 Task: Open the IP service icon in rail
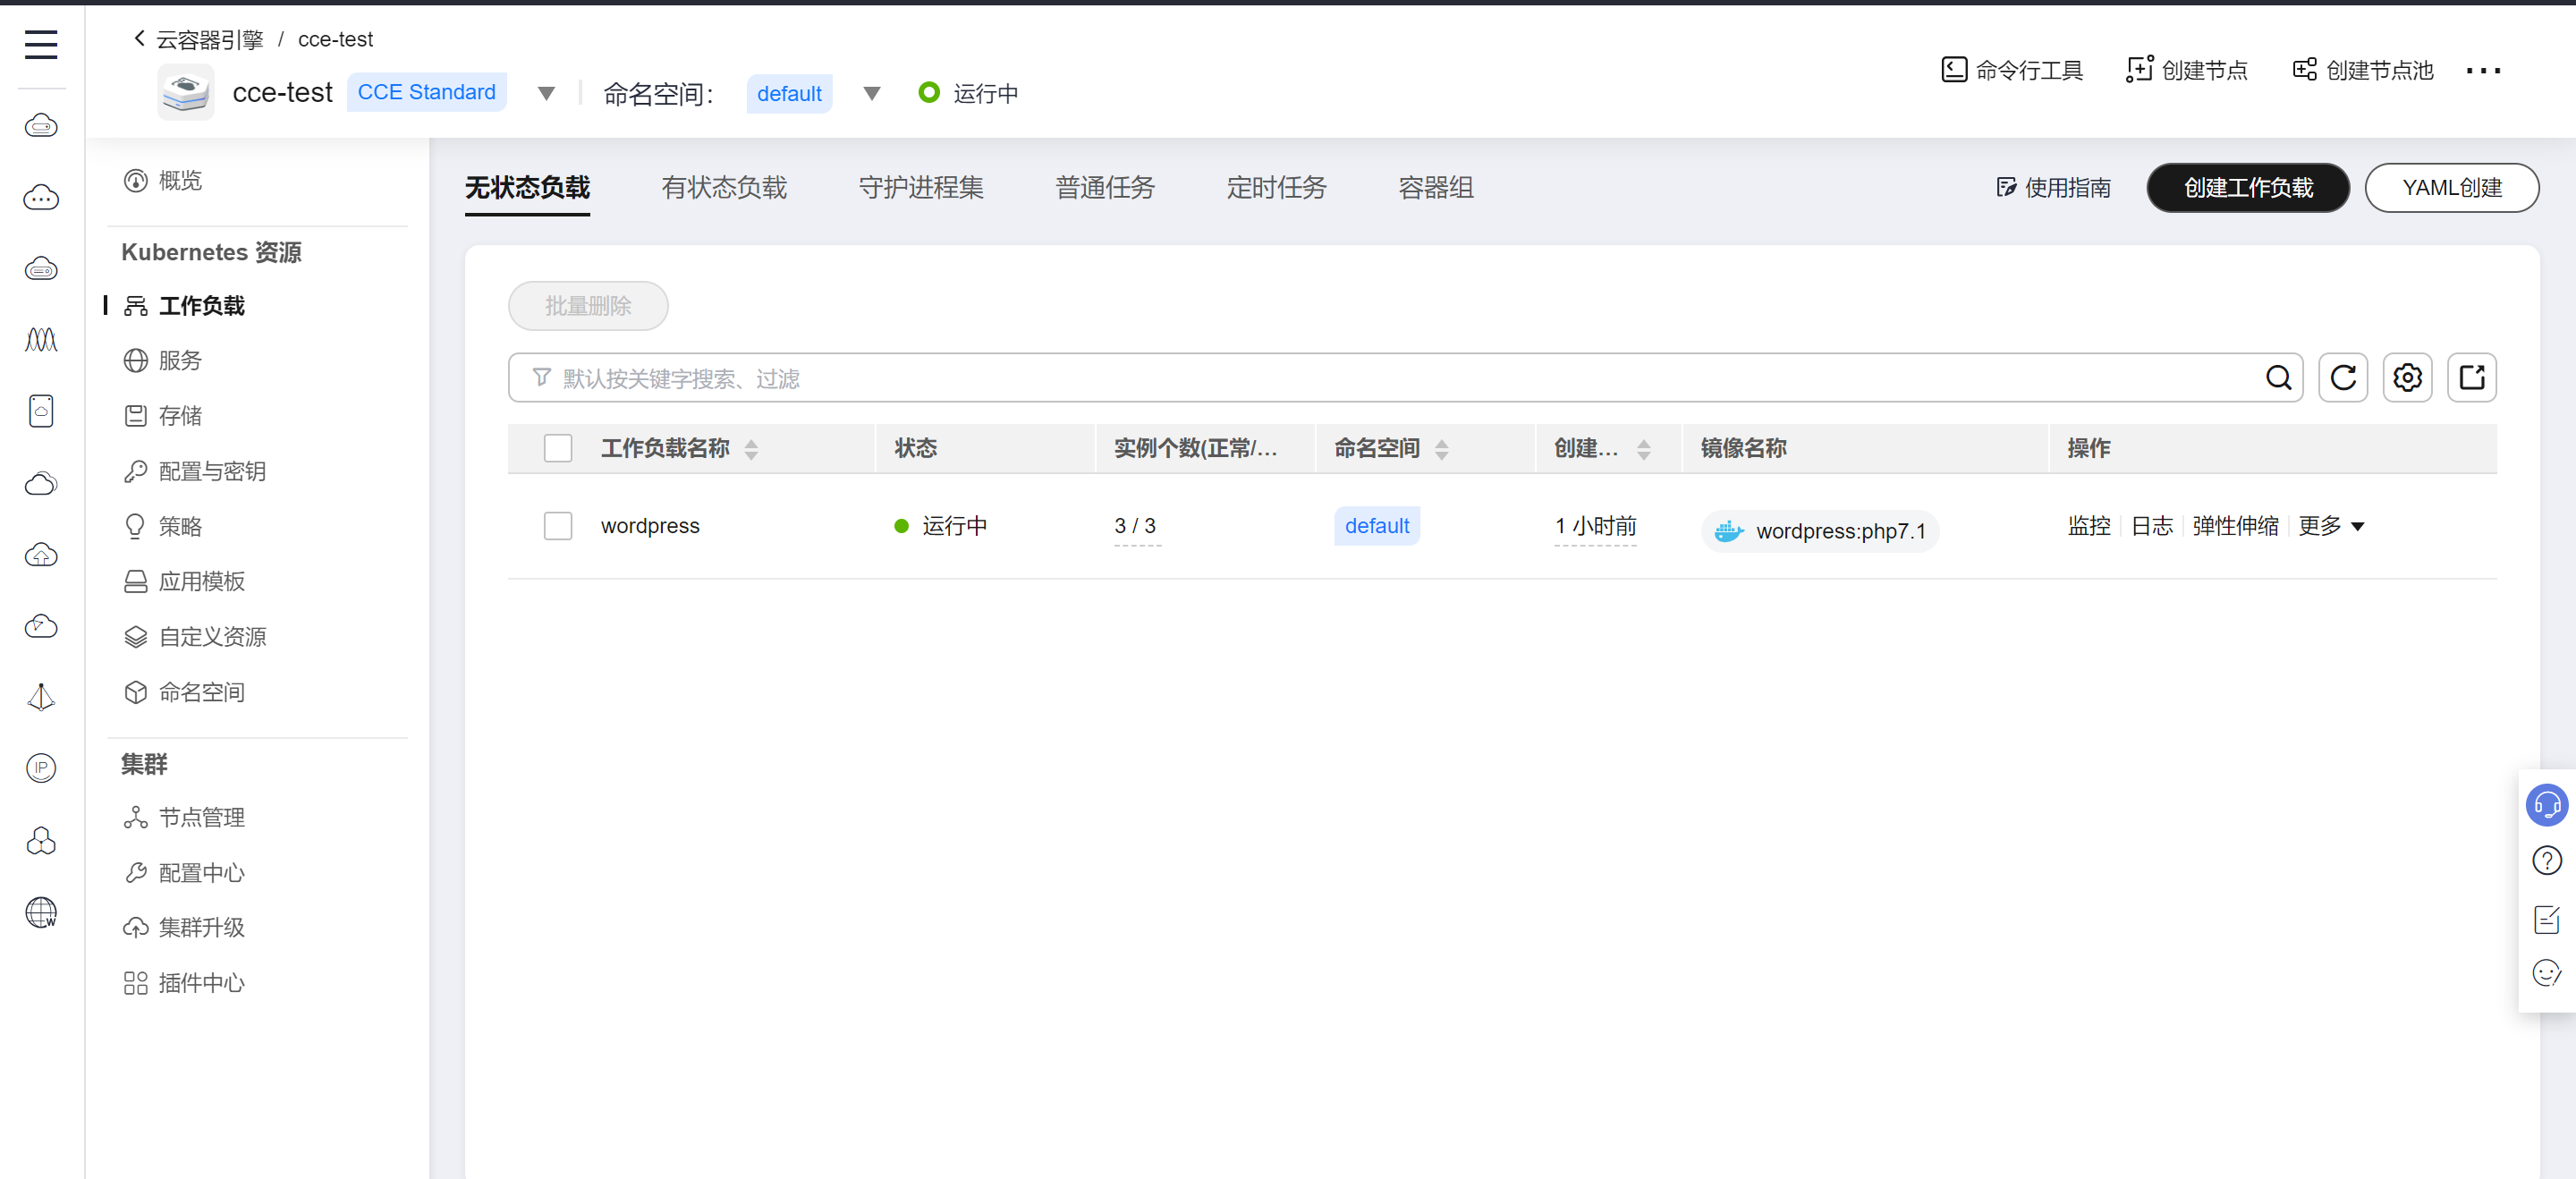41,768
